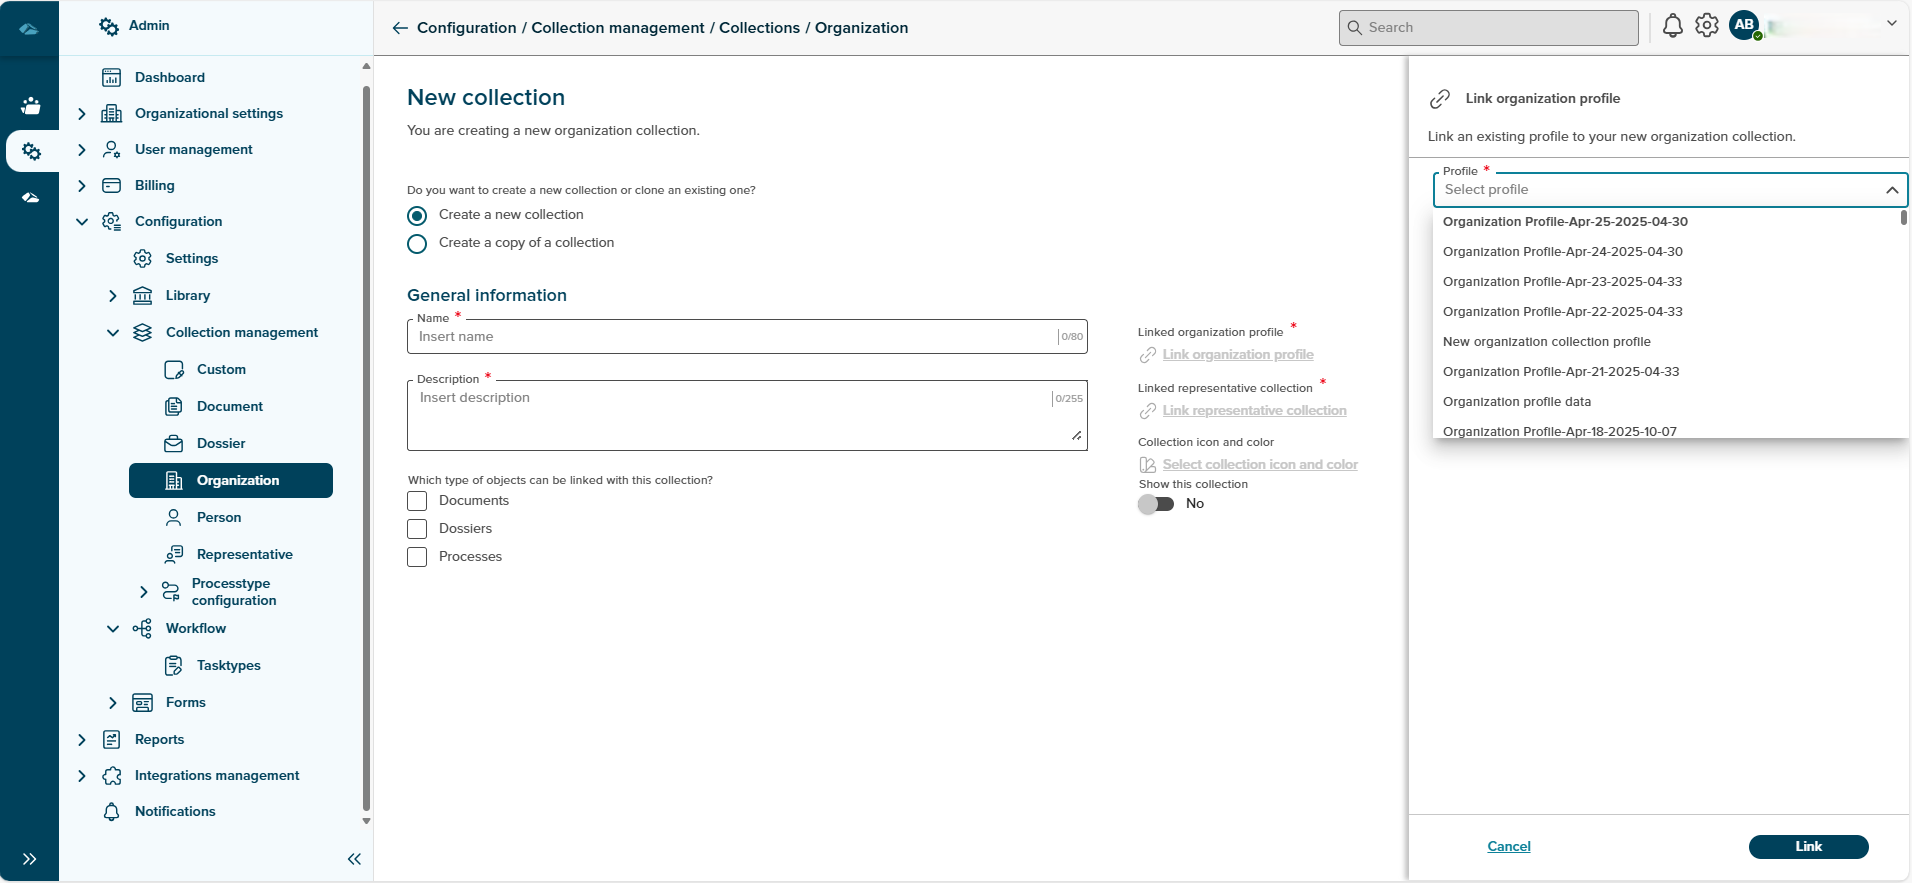Collapse the Select profile dropdown
The image size is (1912, 883).
pyautogui.click(x=1891, y=190)
